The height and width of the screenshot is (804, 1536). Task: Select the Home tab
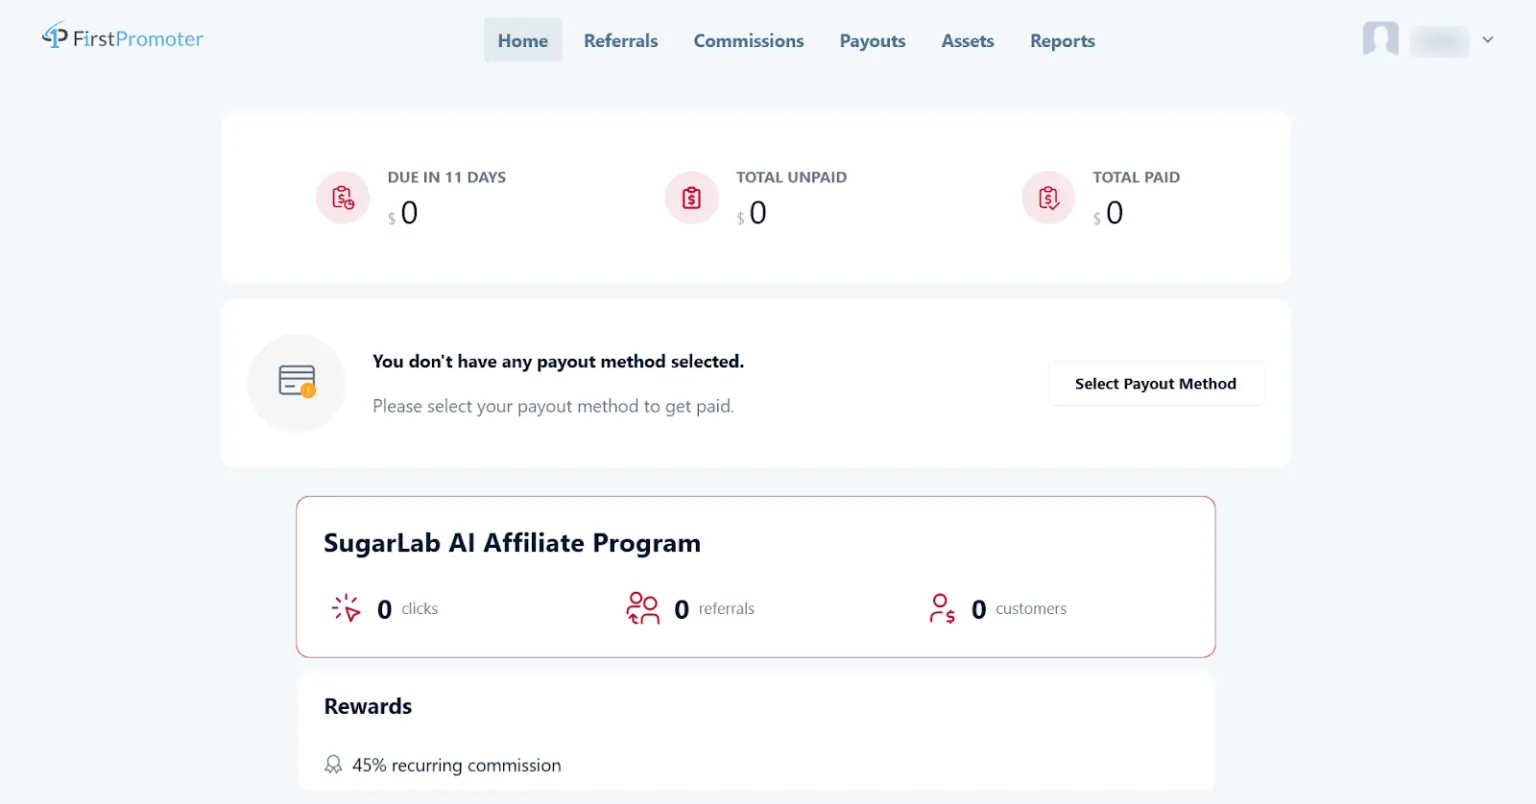pyautogui.click(x=523, y=40)
